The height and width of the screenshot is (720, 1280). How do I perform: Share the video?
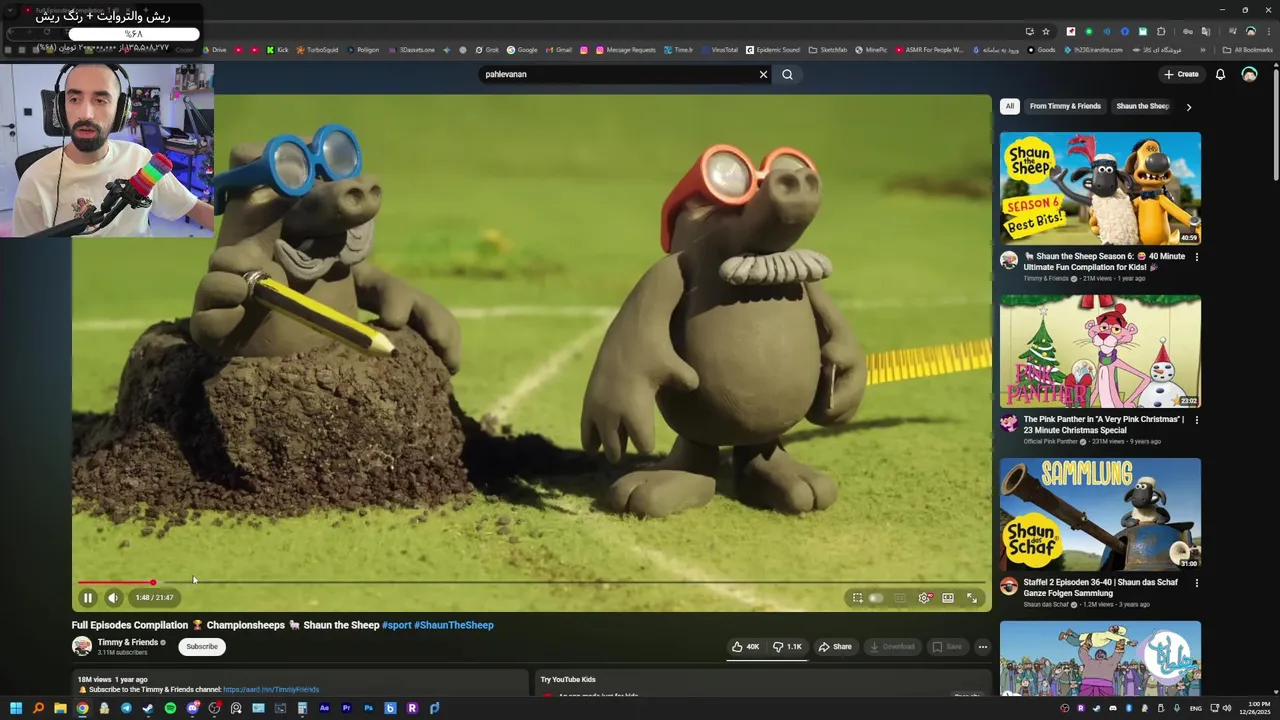(x=835, y=647)
